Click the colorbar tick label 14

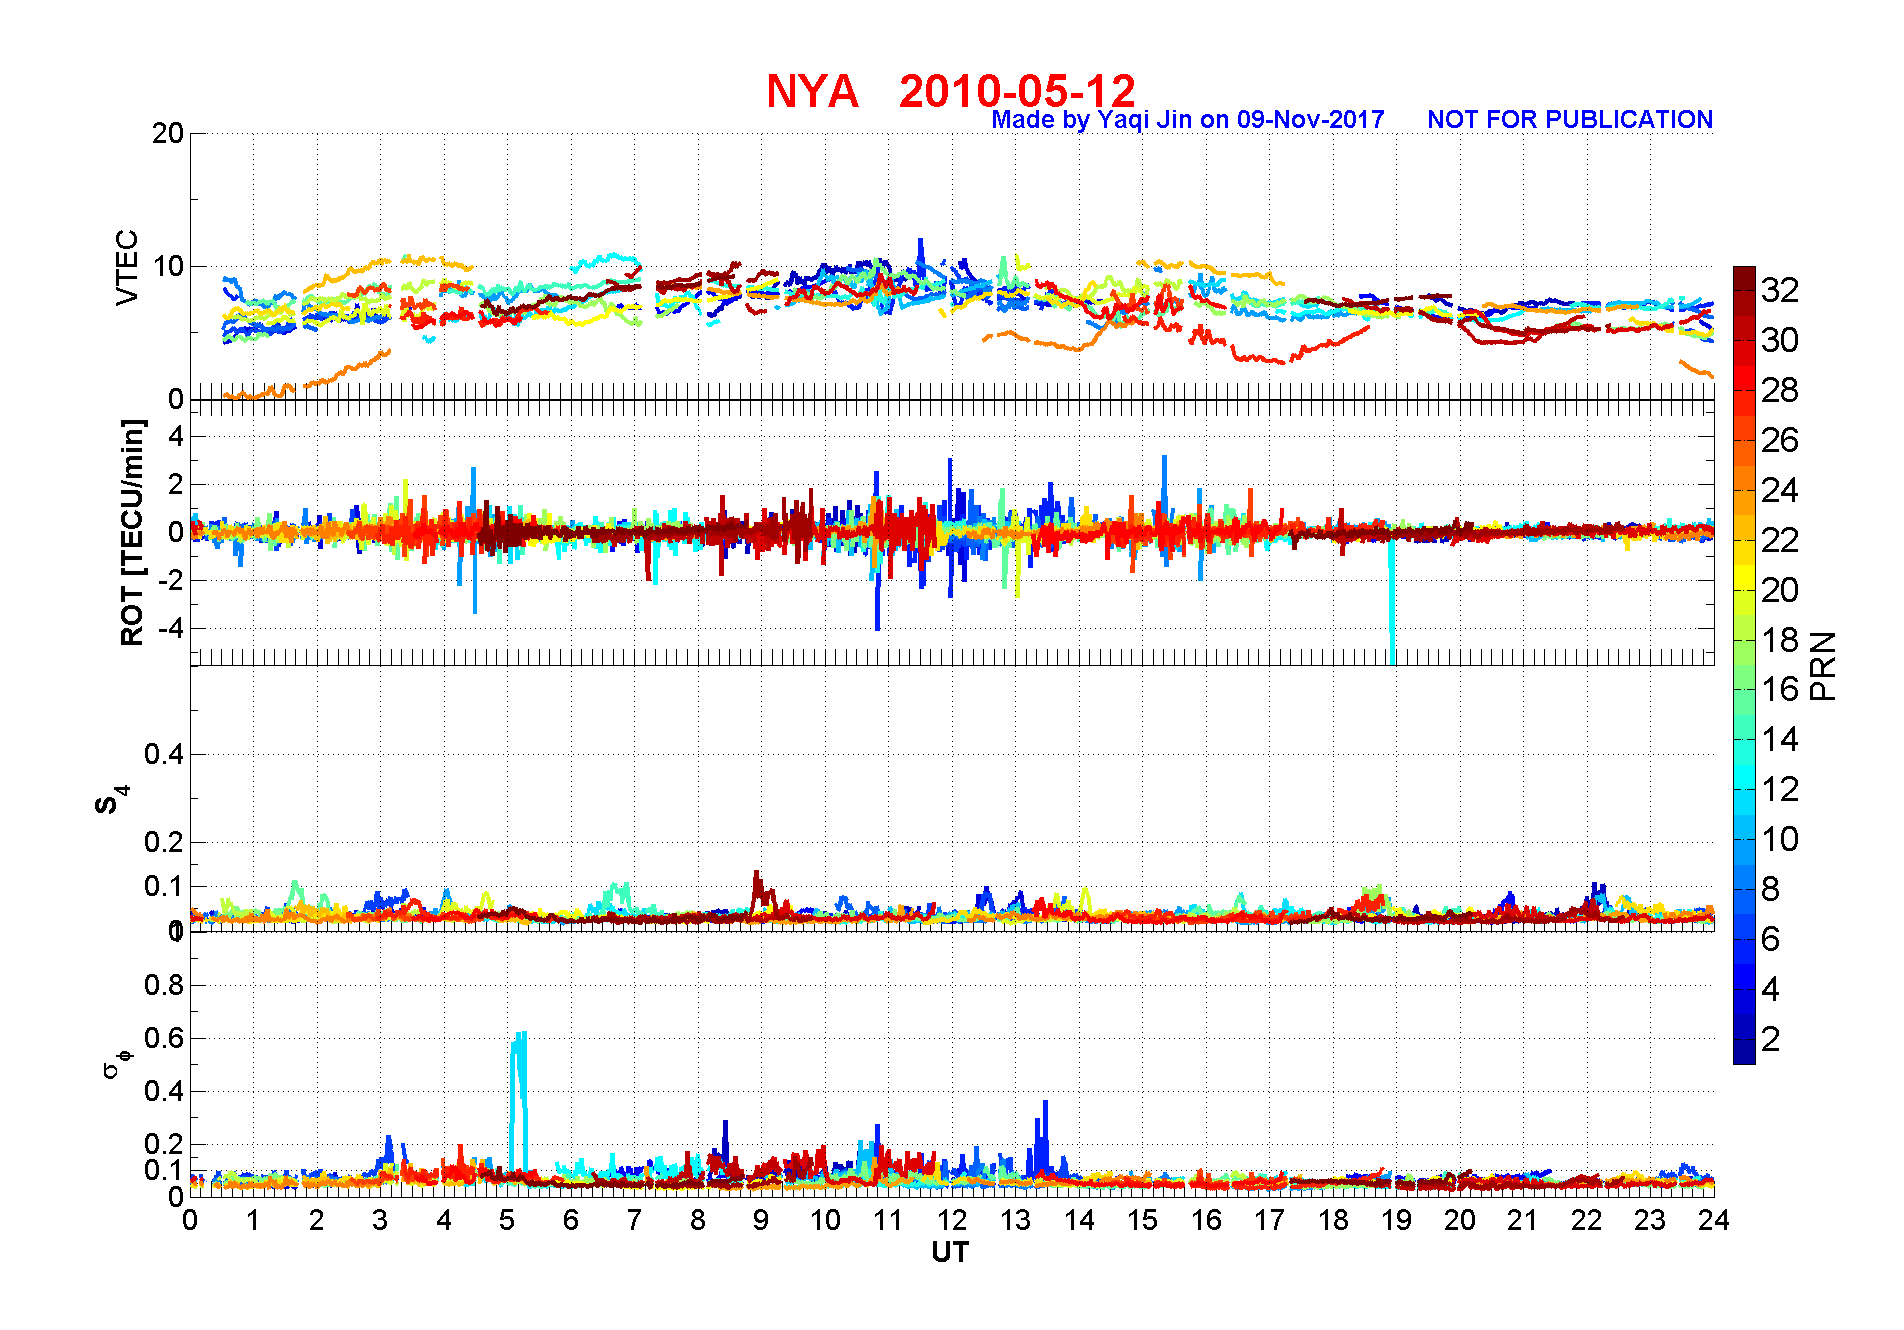pyautogui.click(x=1780, y=739)
